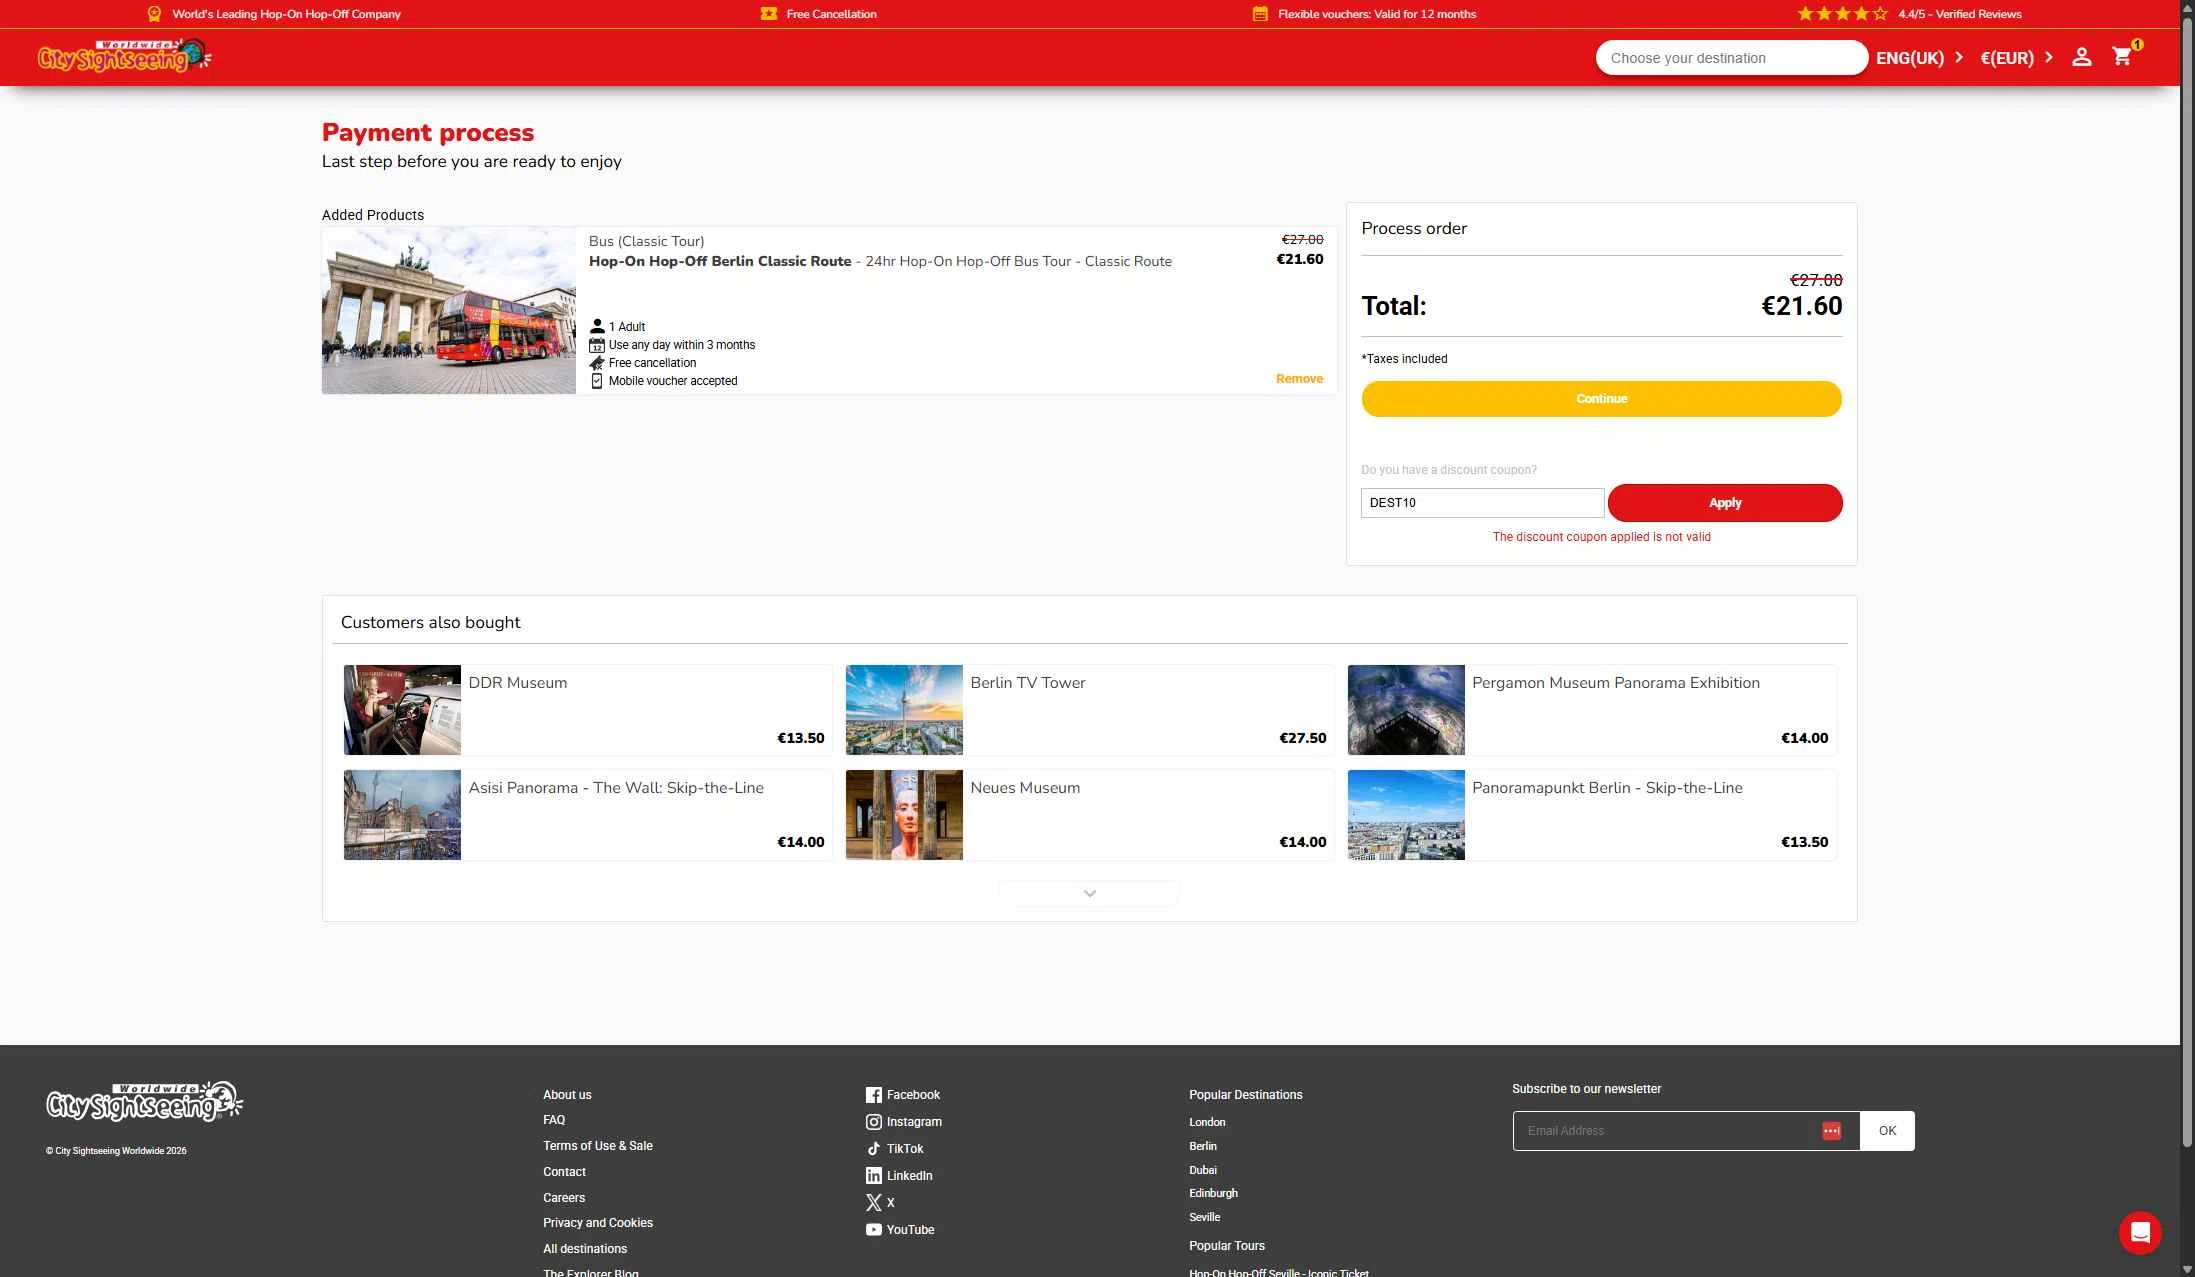This screenshot has width=2195, height=1277.
Task: Click the Choose your destination search field
Action: 1731,58
